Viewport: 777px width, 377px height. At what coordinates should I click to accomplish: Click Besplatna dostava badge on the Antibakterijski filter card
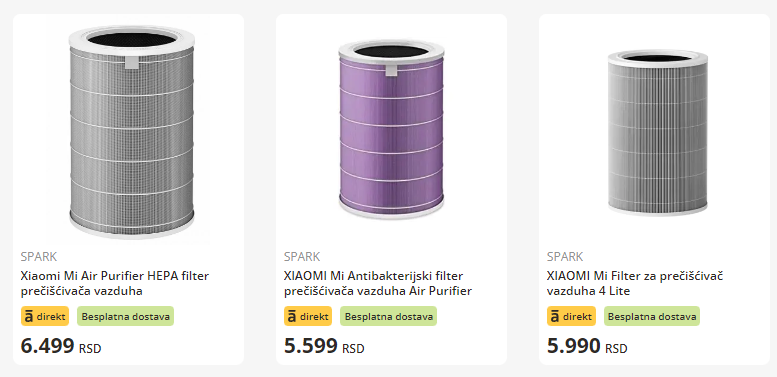[x=388, y=316]
